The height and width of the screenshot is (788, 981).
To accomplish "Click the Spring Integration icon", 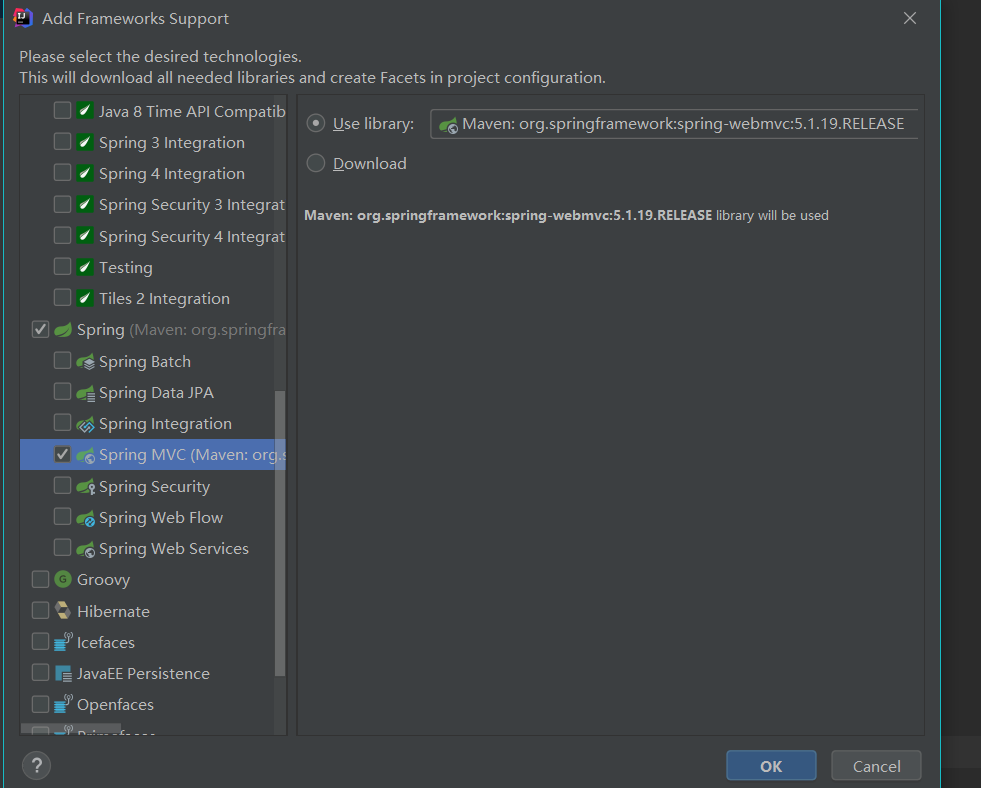I will pos(86,424).
